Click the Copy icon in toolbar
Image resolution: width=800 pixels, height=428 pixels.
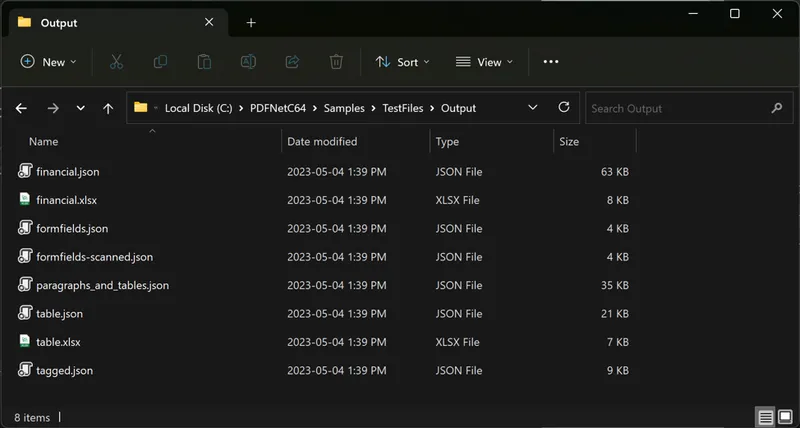coord(160,62)
